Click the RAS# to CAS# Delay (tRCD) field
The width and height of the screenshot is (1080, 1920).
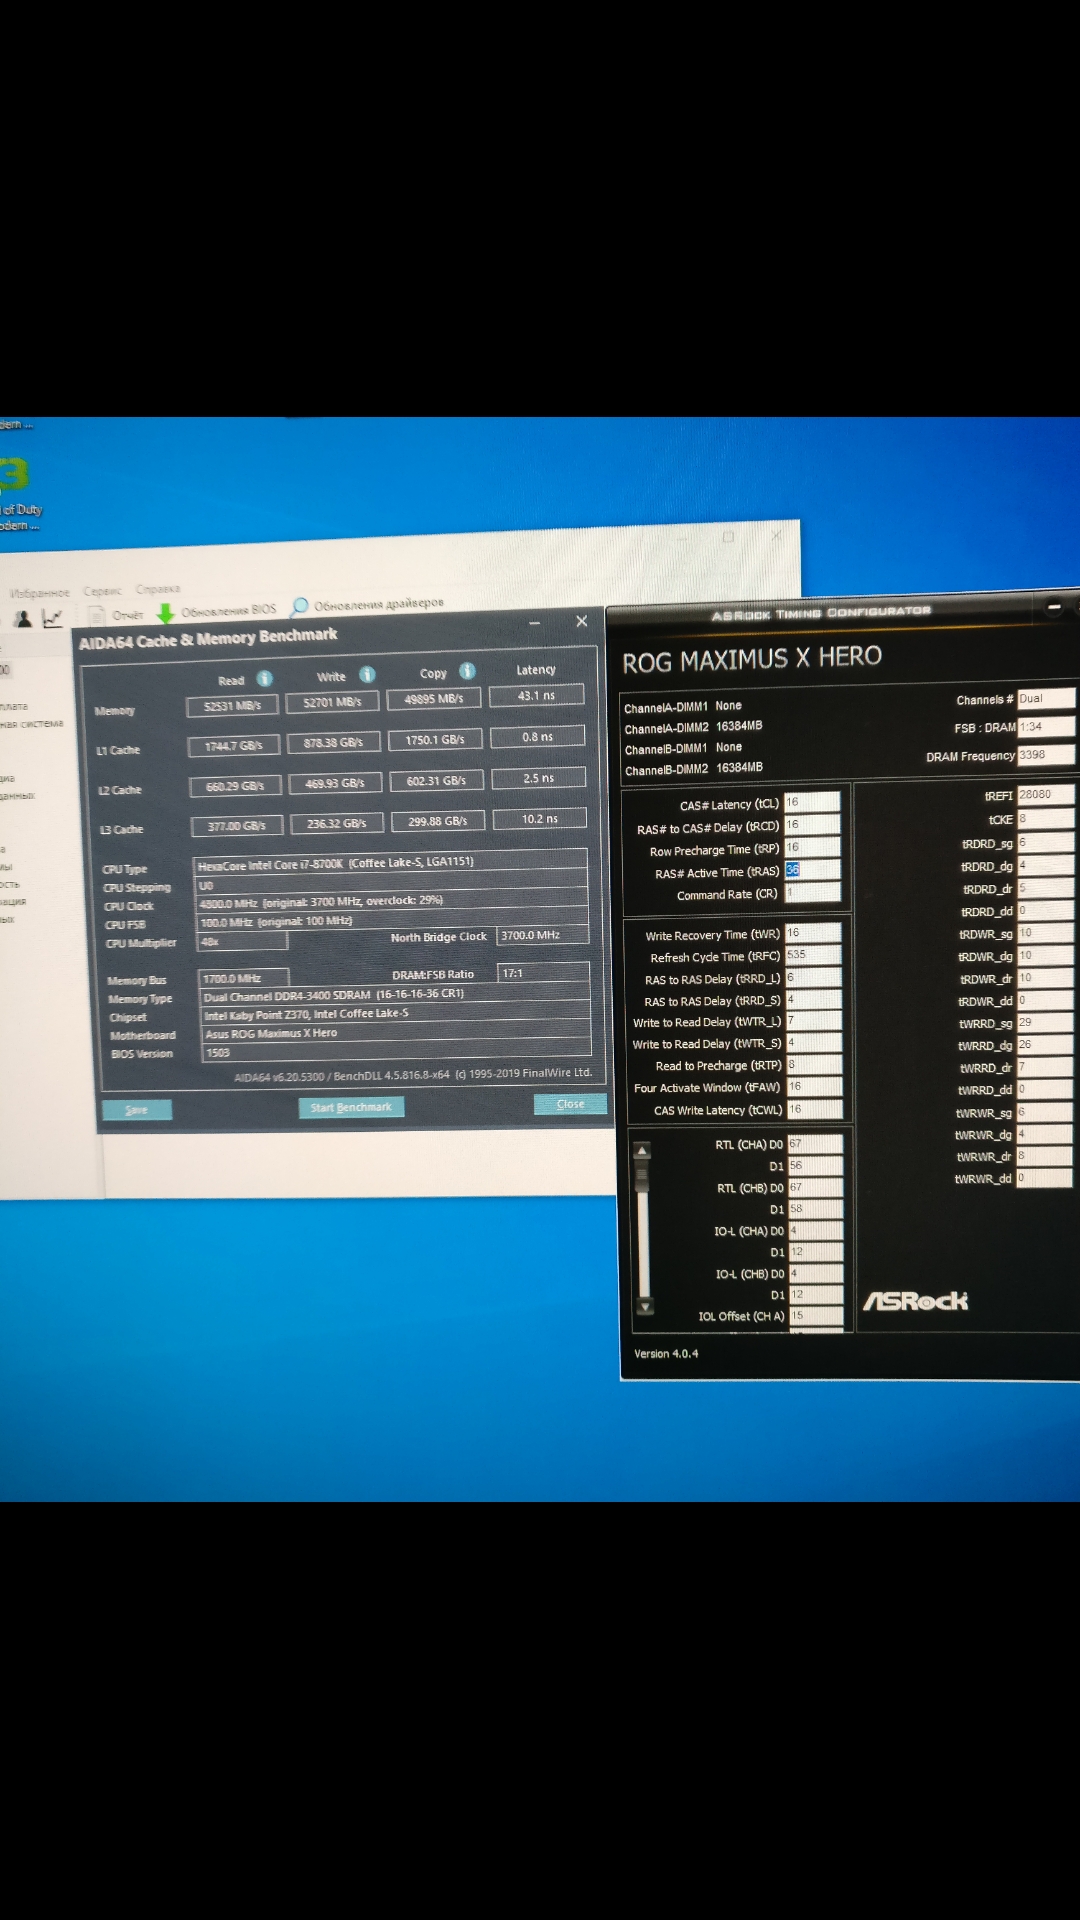pos(812,825)
